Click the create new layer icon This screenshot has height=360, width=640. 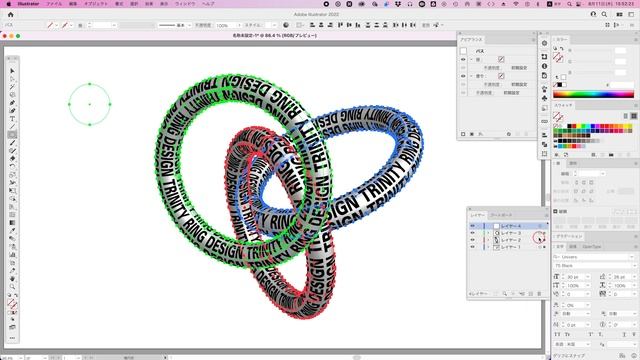[x=531, y=294]
